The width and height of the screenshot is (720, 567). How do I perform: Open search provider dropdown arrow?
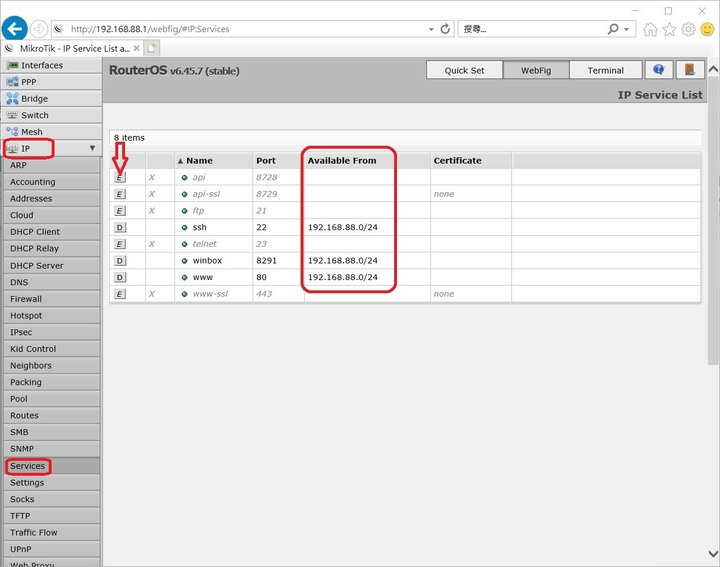tap(627, 29)
